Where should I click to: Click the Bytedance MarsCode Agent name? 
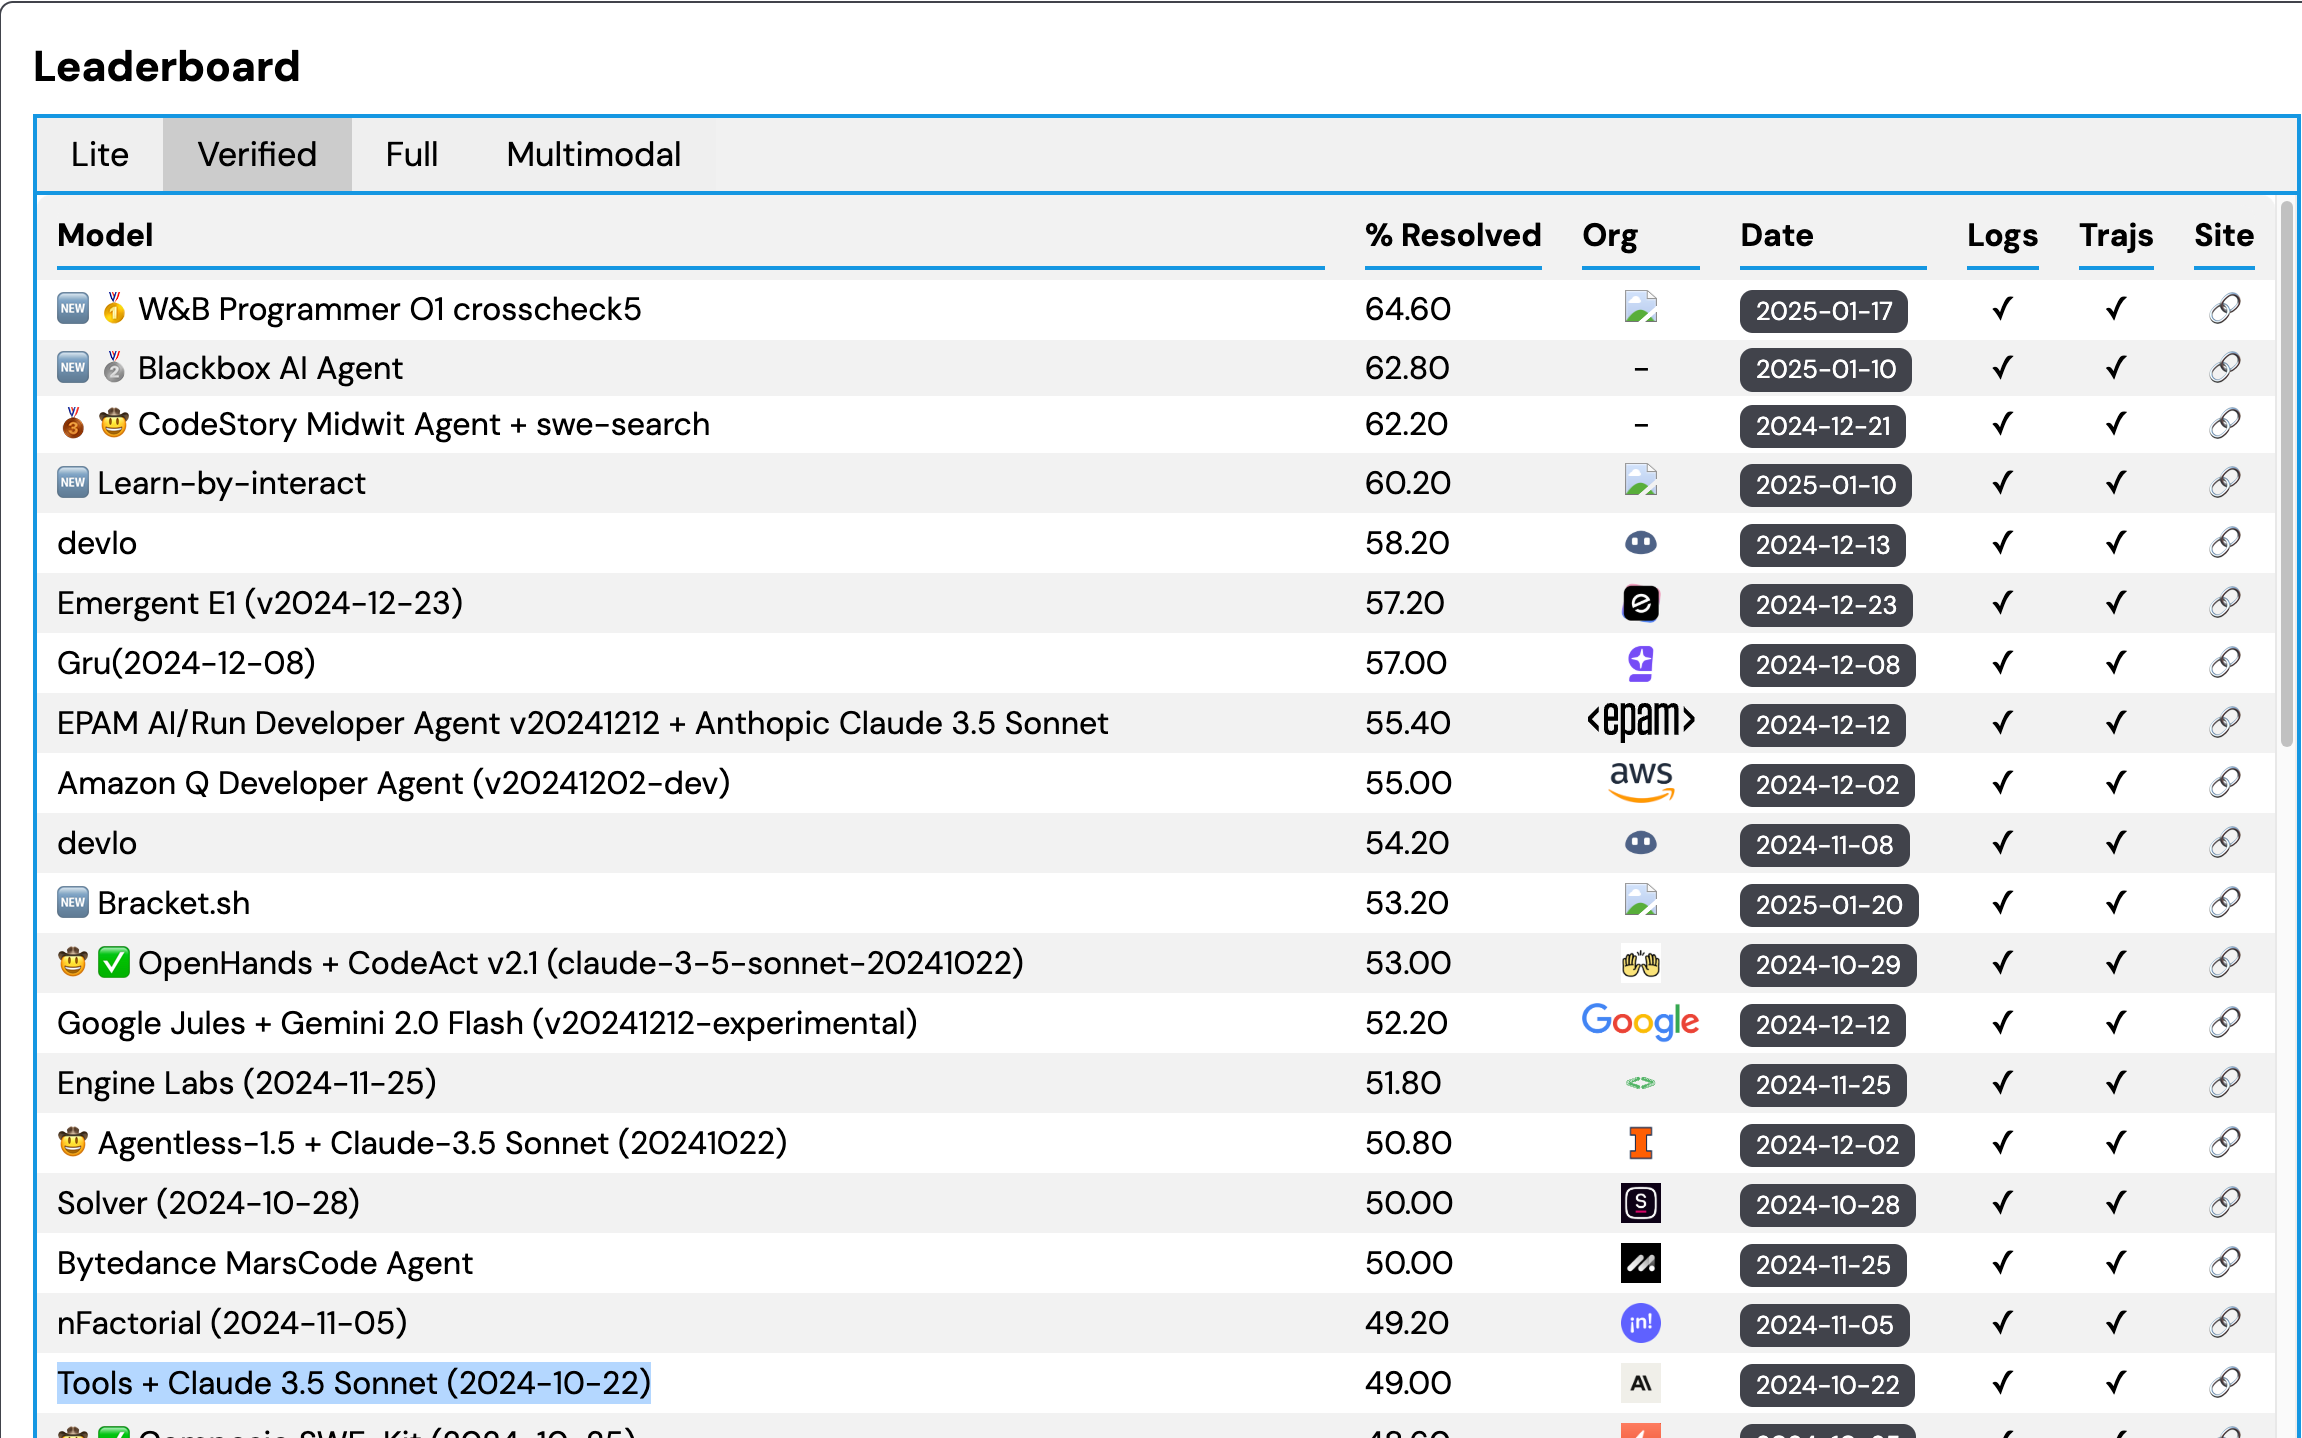tap(265, 1263)
